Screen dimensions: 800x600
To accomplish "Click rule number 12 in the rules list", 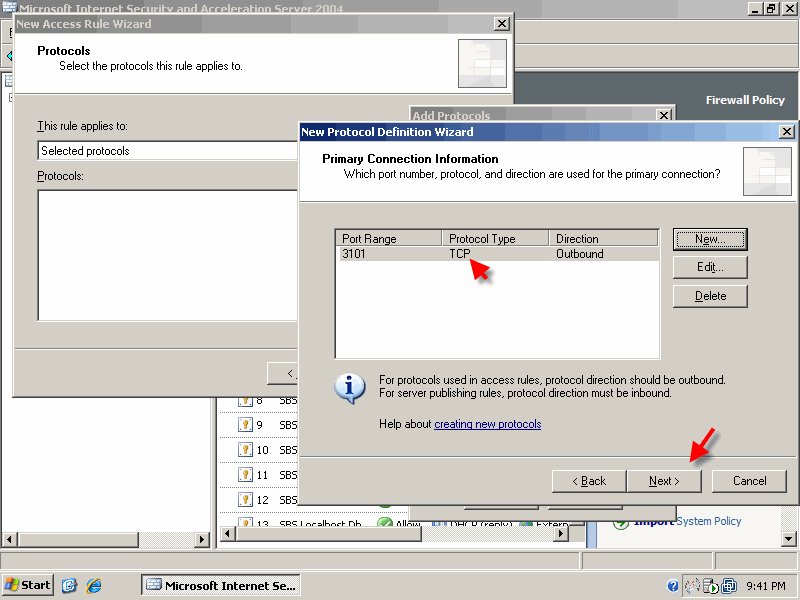I will (262, 499).
